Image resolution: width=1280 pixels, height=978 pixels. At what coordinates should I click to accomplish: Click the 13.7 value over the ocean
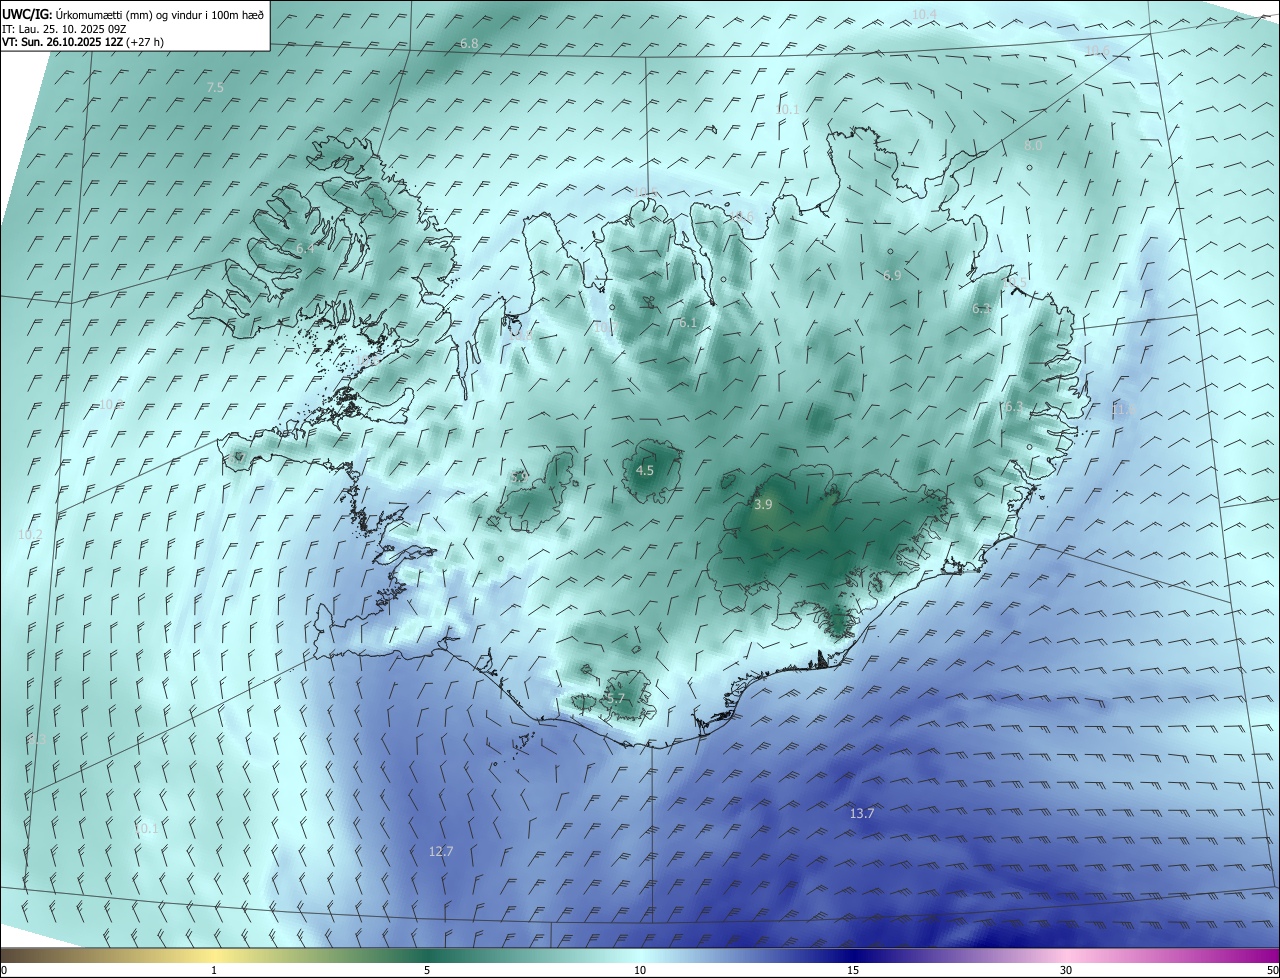coord(862,814)
